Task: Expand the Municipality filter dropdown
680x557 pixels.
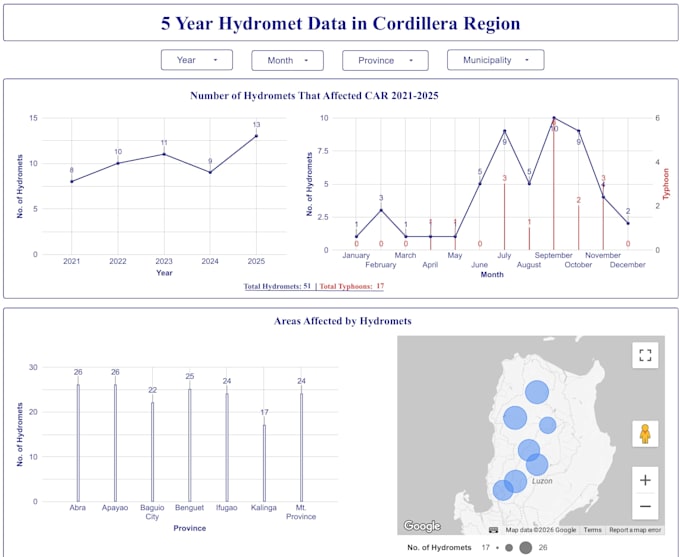Action: (496, 60)
